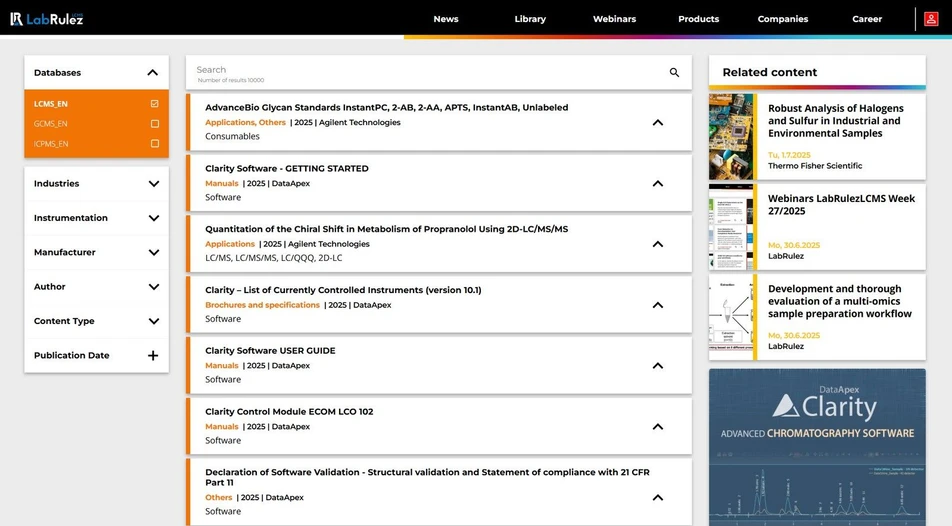Collapse the ECOM LCO 102 result
The width and height of the screenshot is (952, 526).
(658, 427)
